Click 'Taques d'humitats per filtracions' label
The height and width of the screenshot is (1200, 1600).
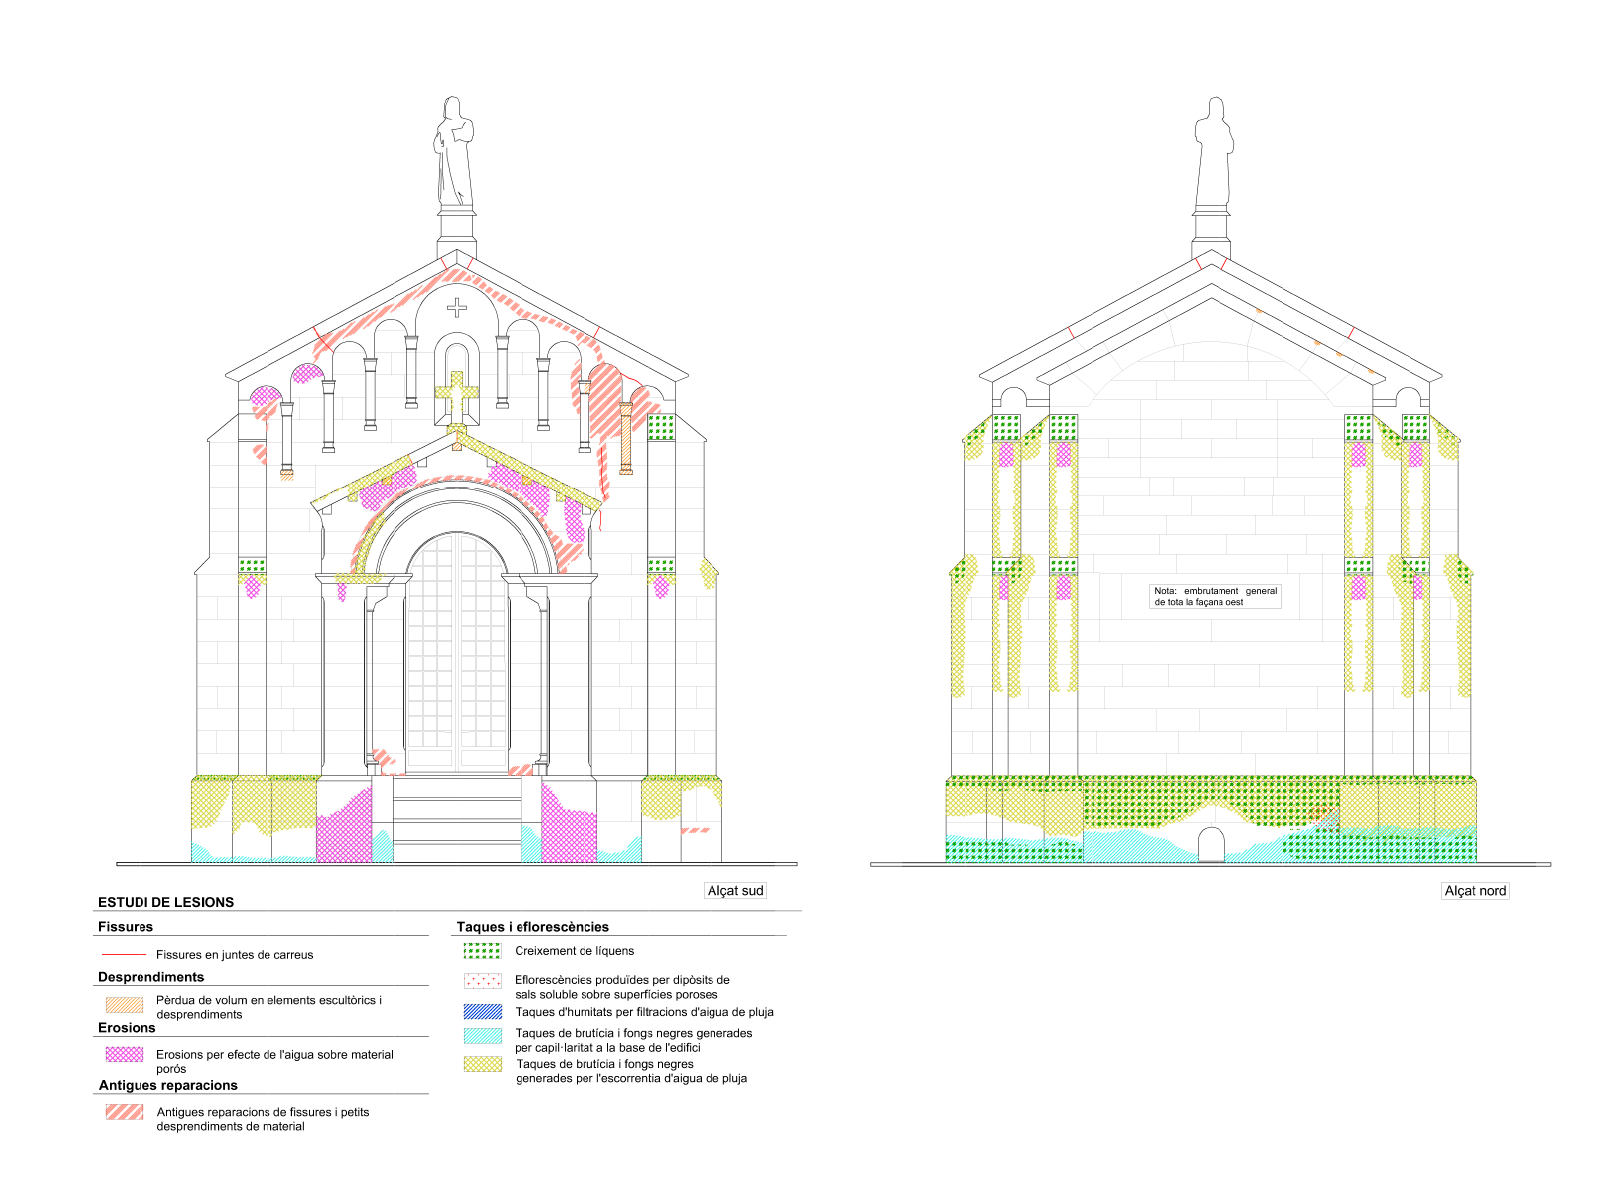click(x=644, y=1012)
